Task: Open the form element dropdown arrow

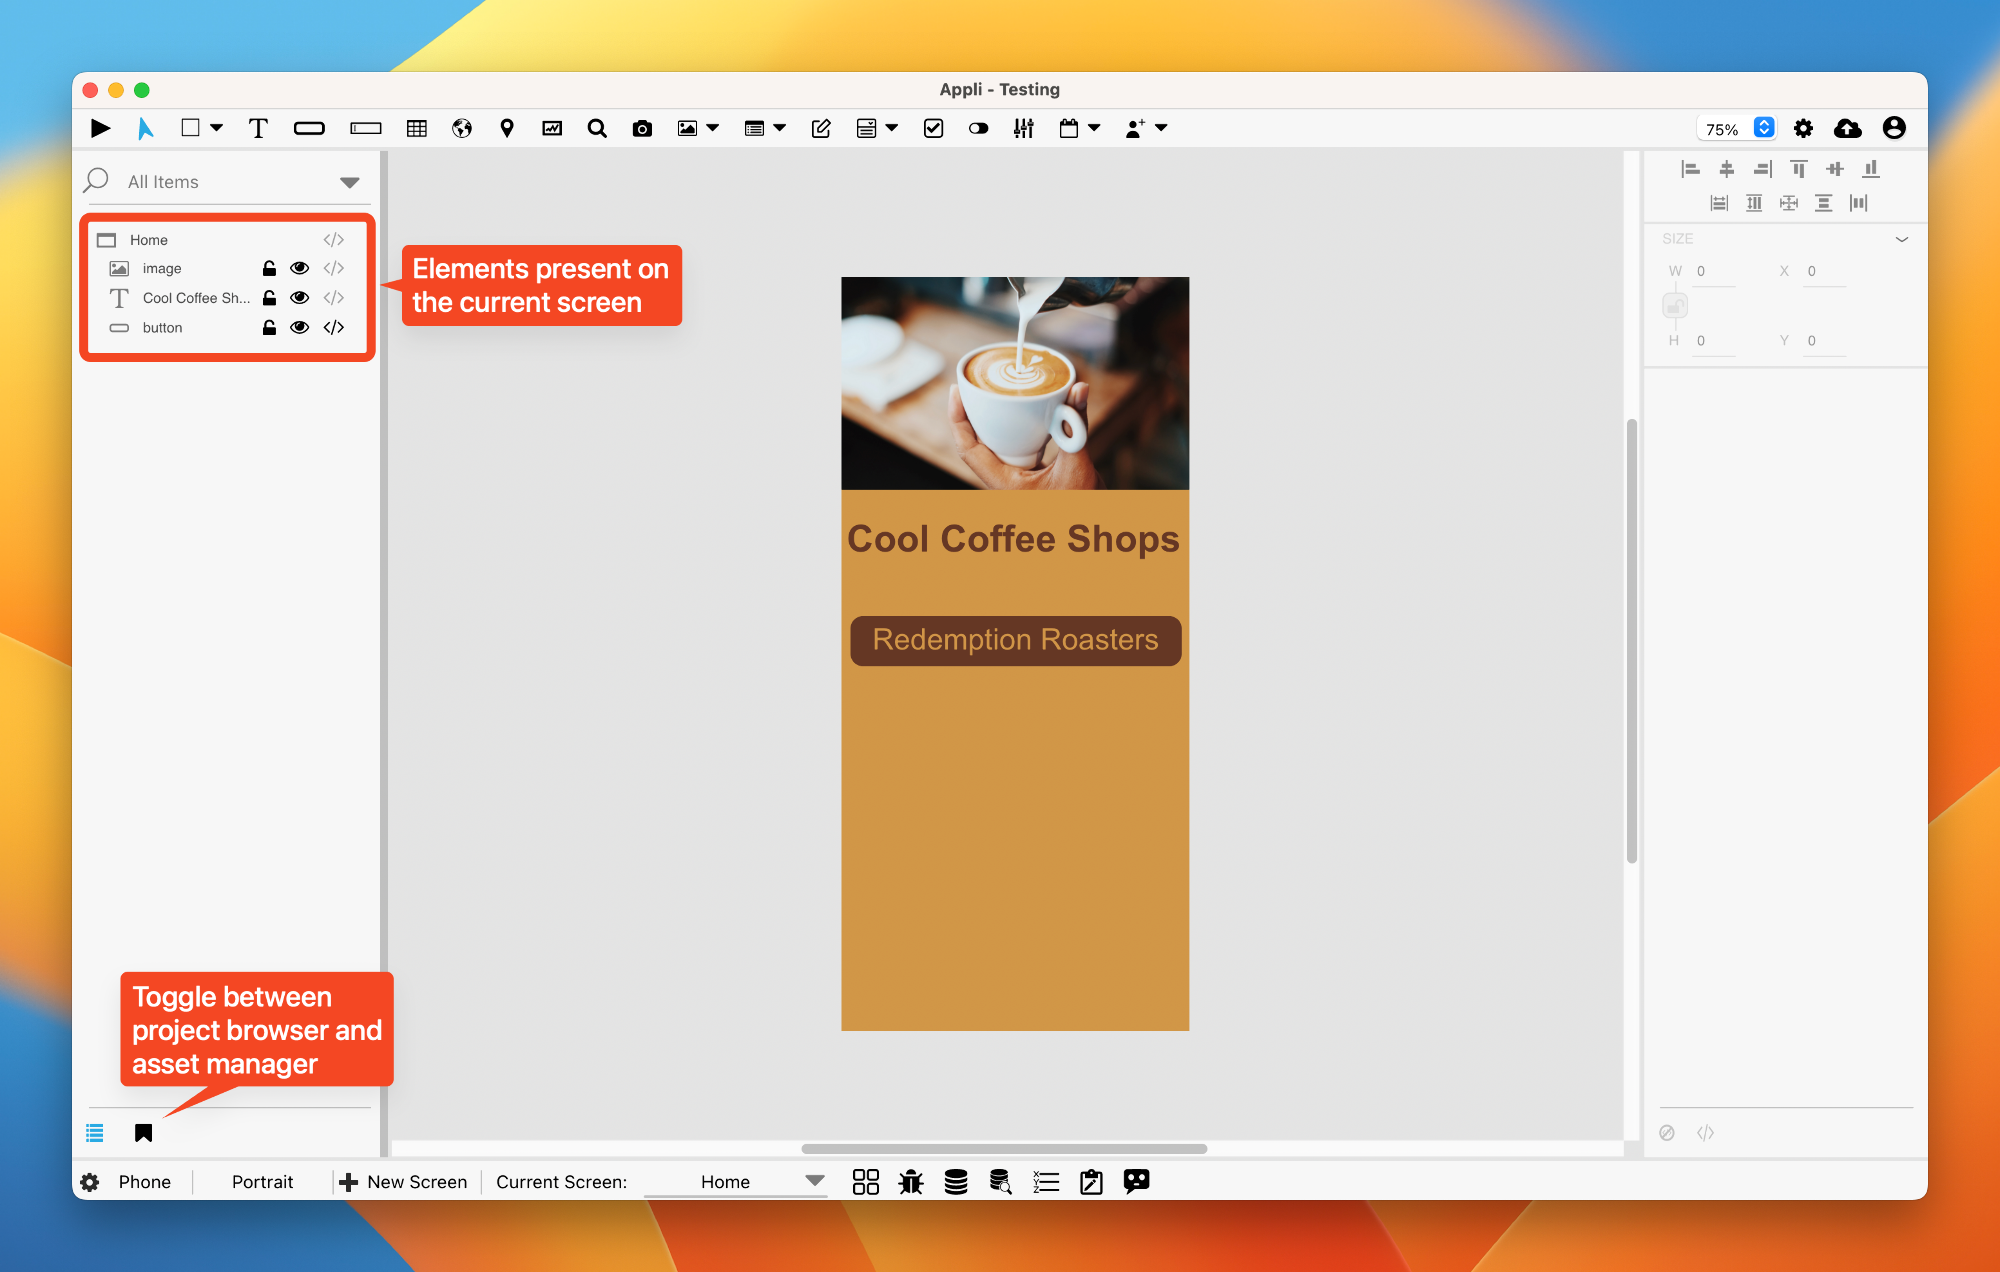Action: coord(892,128)
